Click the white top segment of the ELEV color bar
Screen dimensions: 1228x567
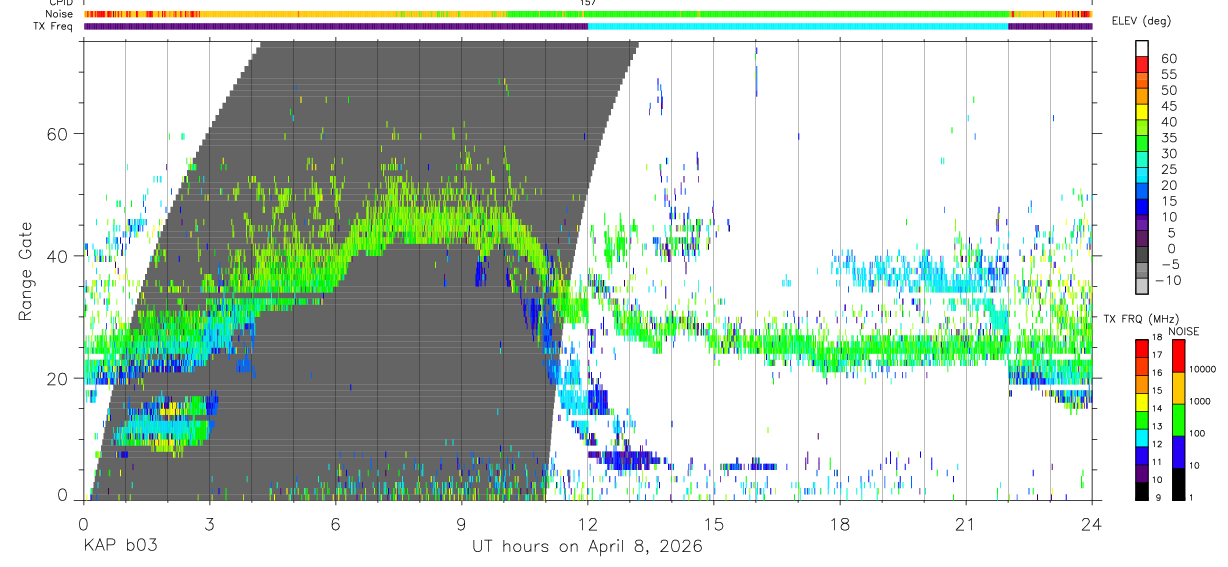pyautogui.click(x=1142, y=48)
